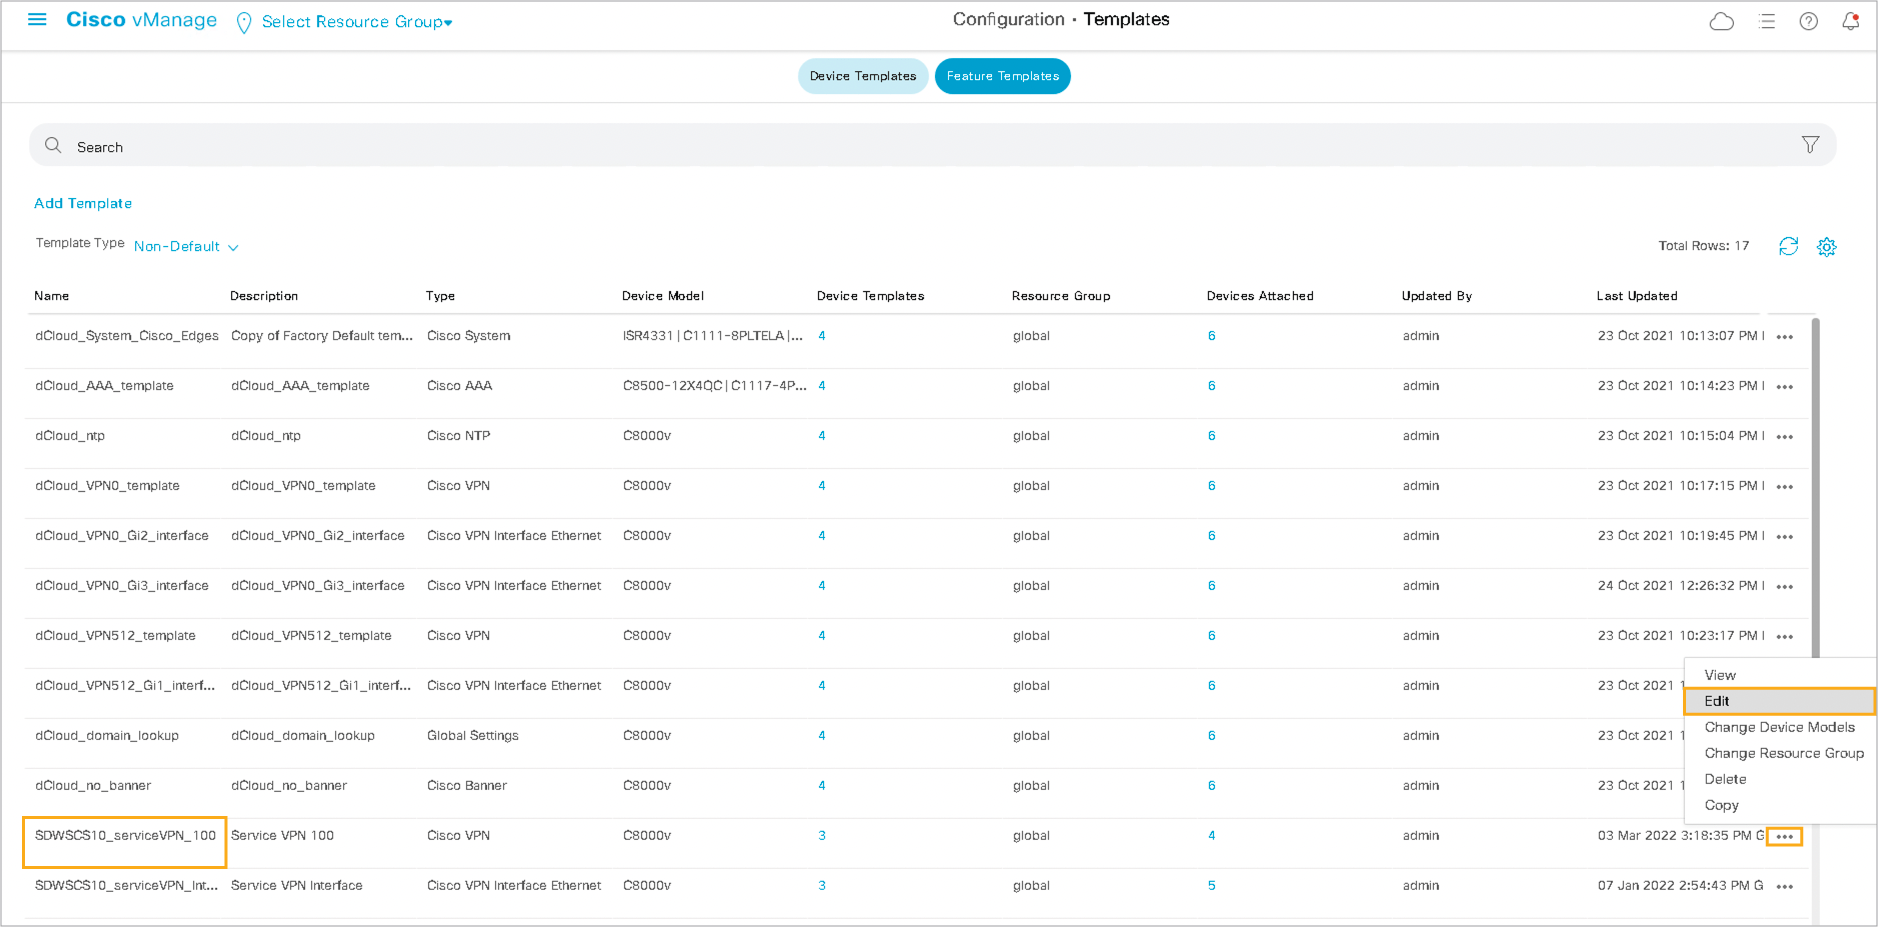Open the hamburger navigation menu
Viewport: 1878px width, 927px height.
(37, 20)
